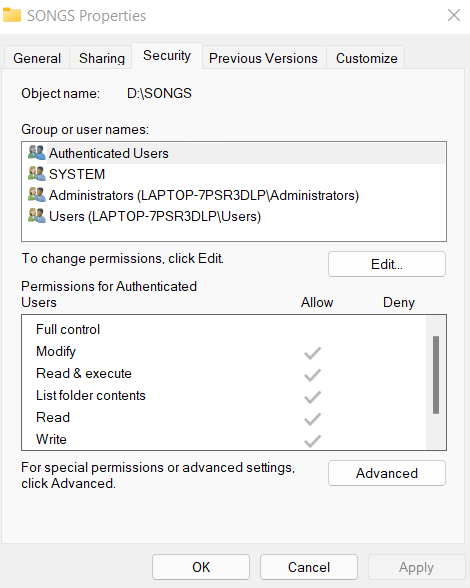Open the Previous Versions tab
Image resolution: width=470 pixels, height=588 pixels.
pos(263,58)
